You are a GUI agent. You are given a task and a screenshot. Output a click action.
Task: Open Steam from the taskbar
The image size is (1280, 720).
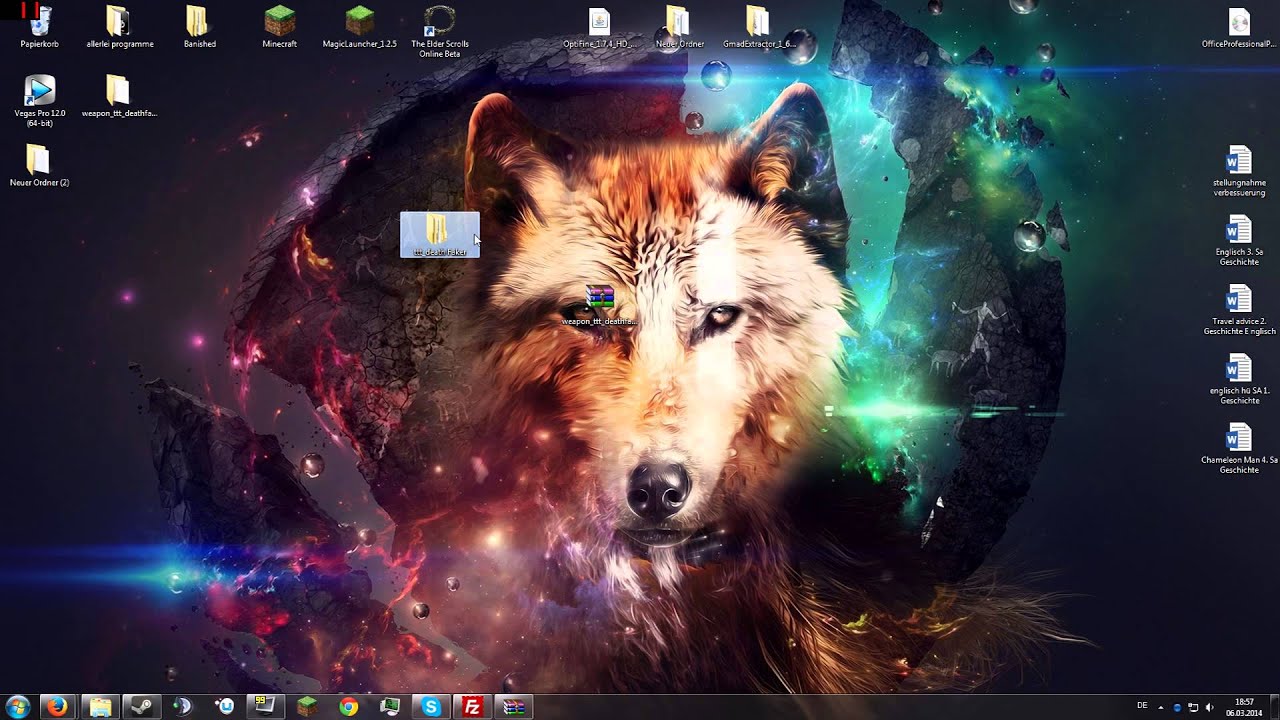click(x=140, y=707)
